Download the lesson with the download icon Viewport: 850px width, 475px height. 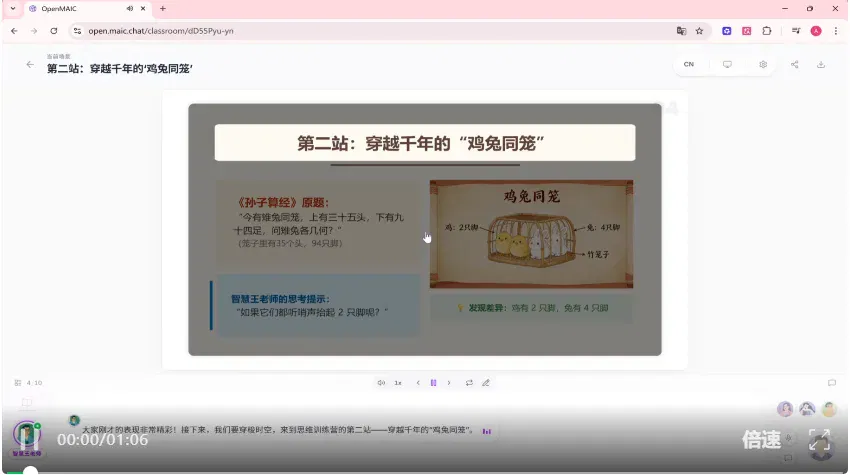click(821, 65)
